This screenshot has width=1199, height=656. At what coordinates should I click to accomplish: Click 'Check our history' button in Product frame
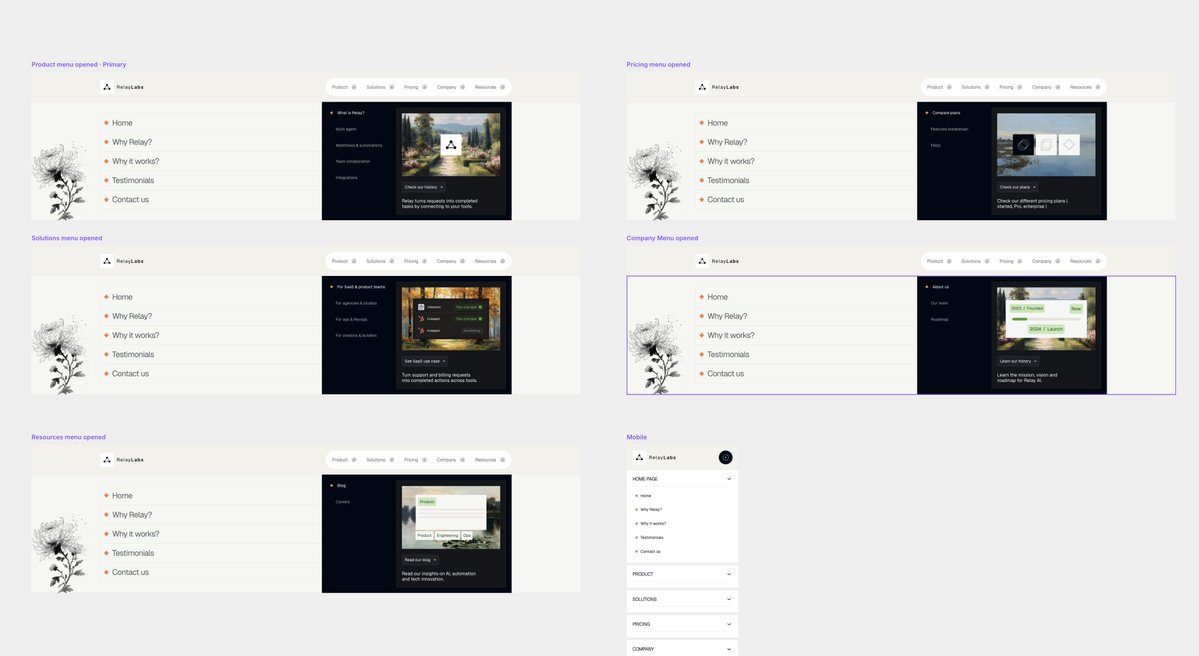[424, 187]
